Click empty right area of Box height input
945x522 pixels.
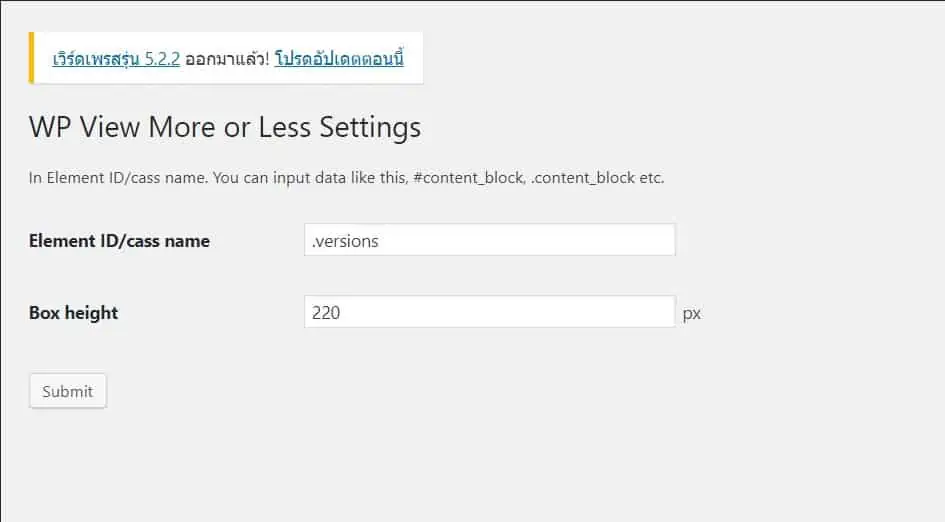[x=600, y=312]
